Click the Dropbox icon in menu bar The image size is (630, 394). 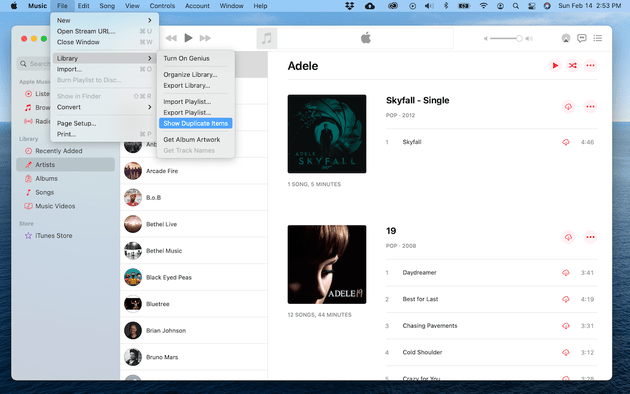point(350,6)
